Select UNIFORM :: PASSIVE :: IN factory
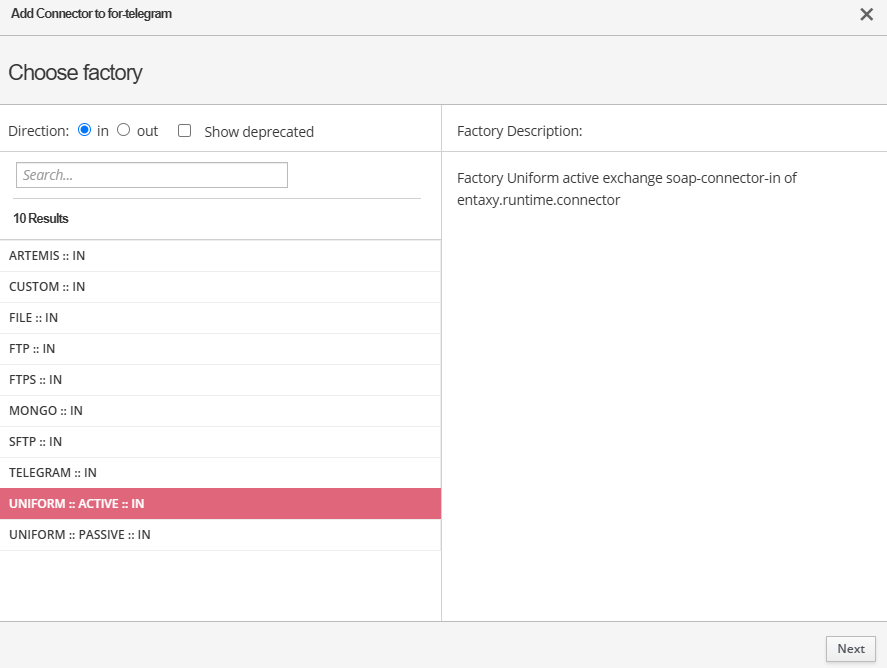This screenshot has height=668, width=887. point(80,535)
